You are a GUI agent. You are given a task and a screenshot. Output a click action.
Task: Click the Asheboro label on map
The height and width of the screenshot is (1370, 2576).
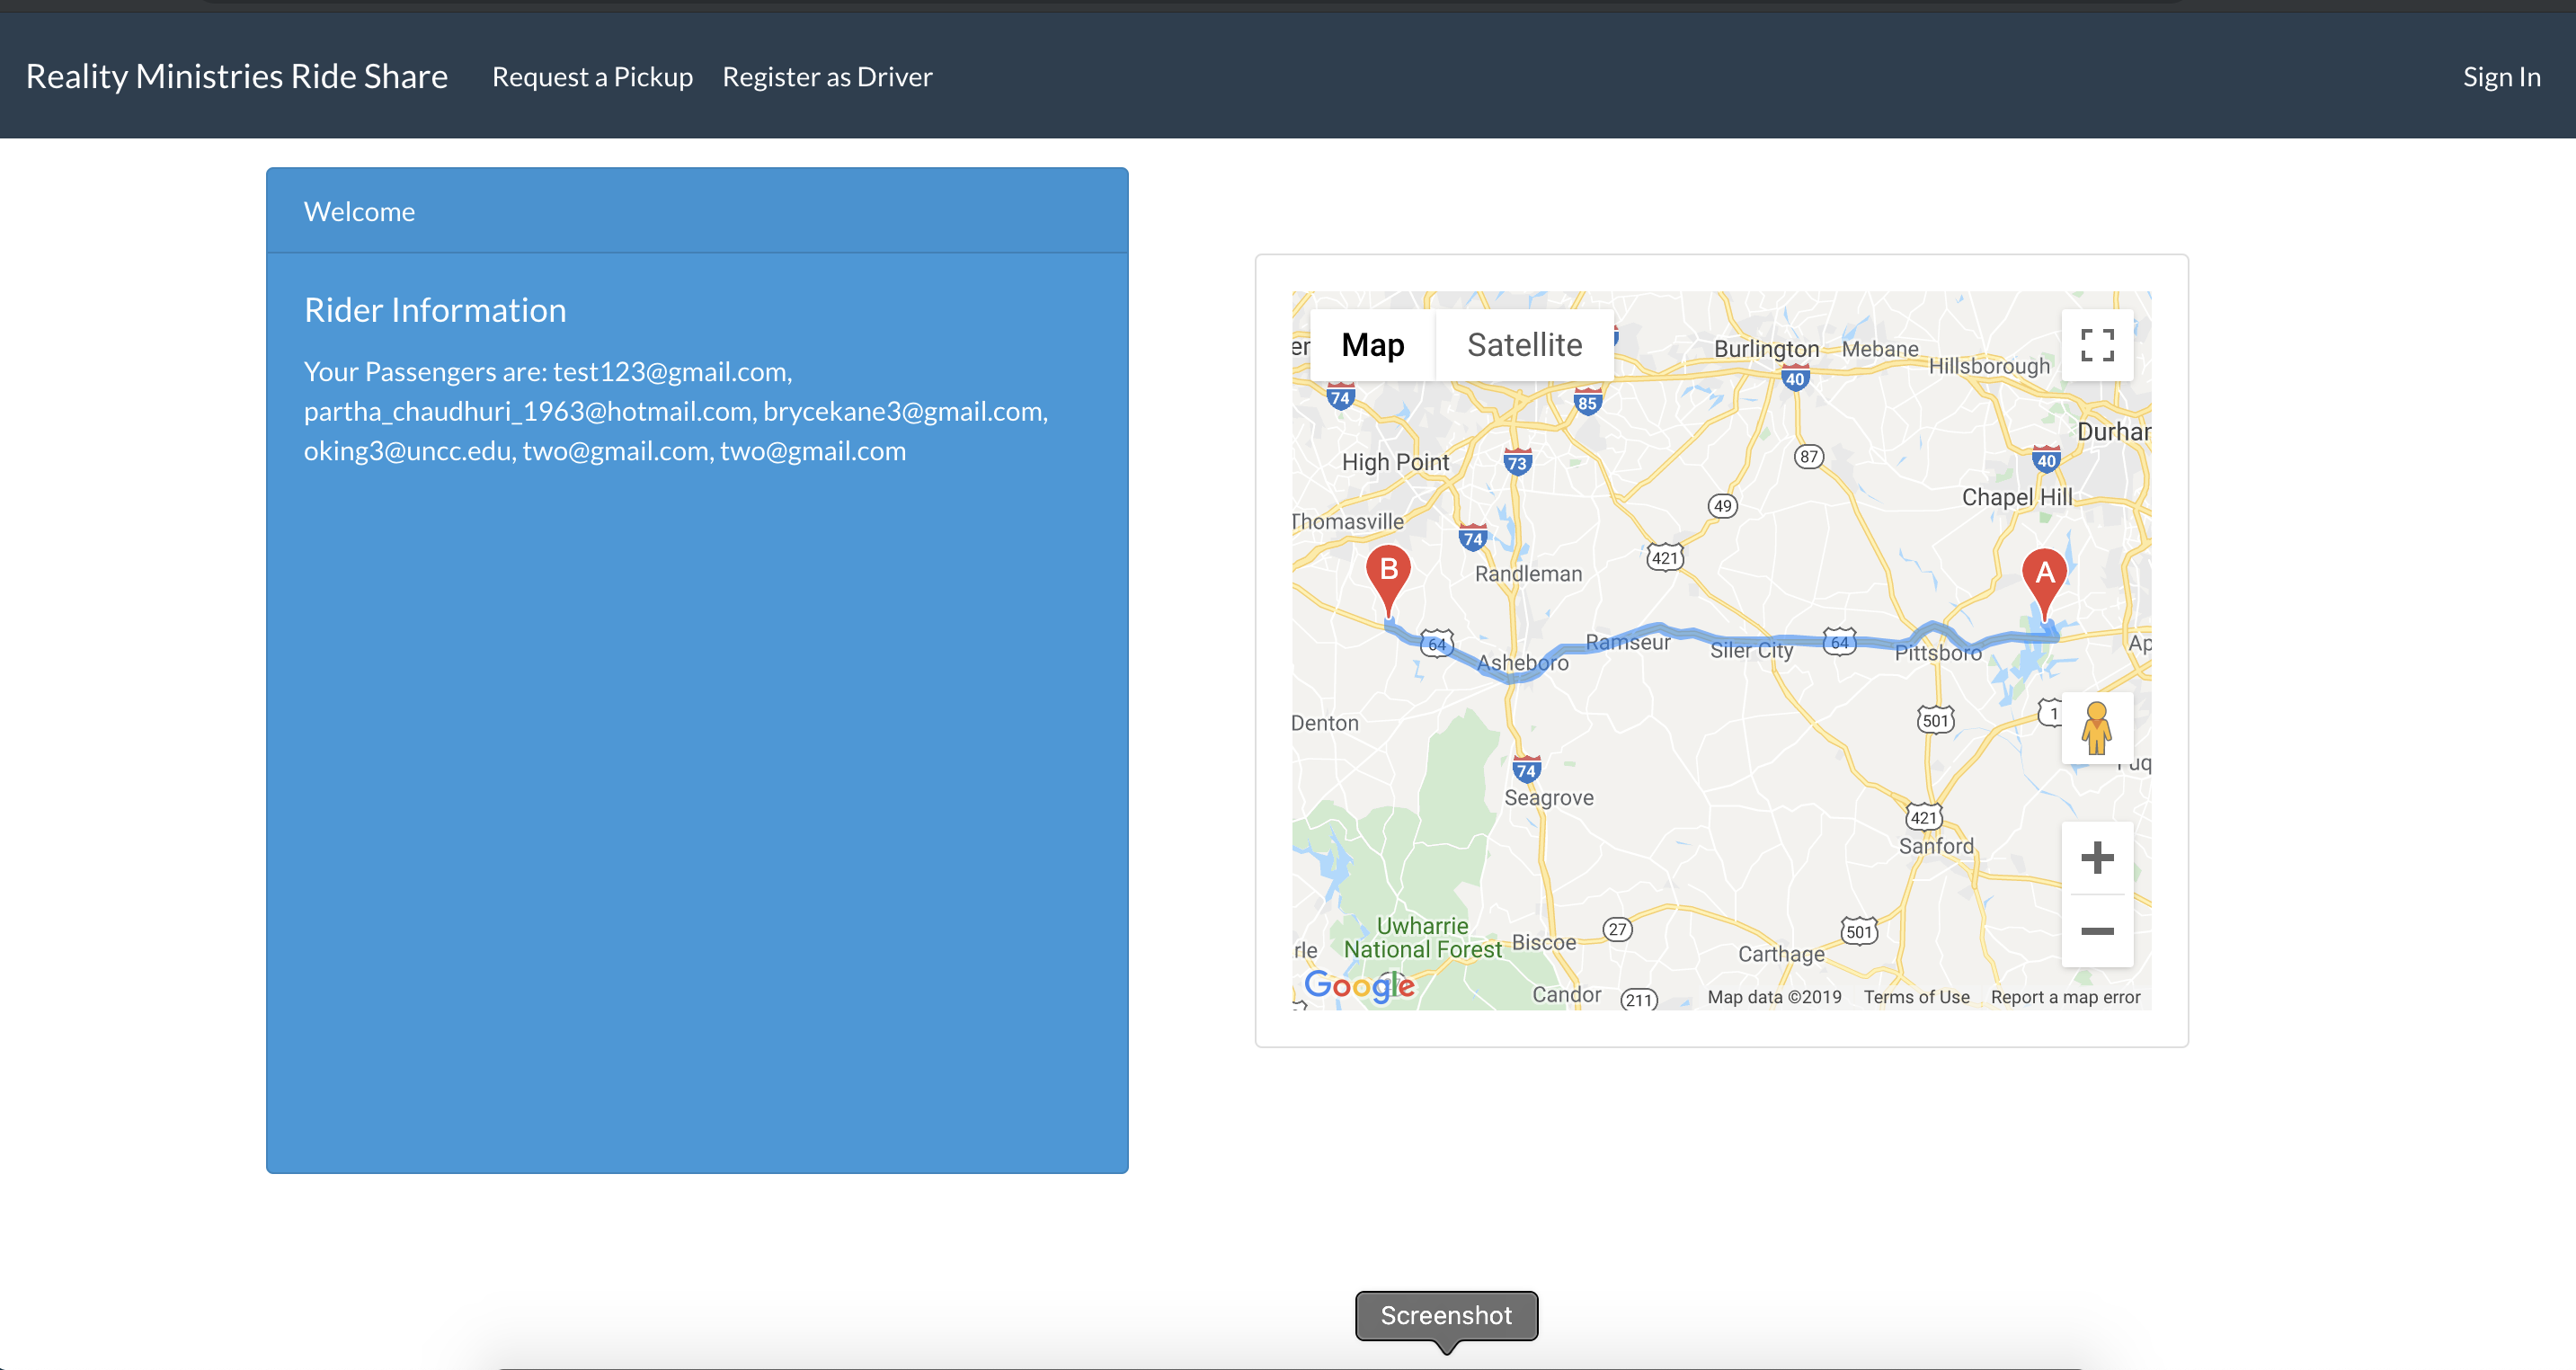[x=1522, y=662]
